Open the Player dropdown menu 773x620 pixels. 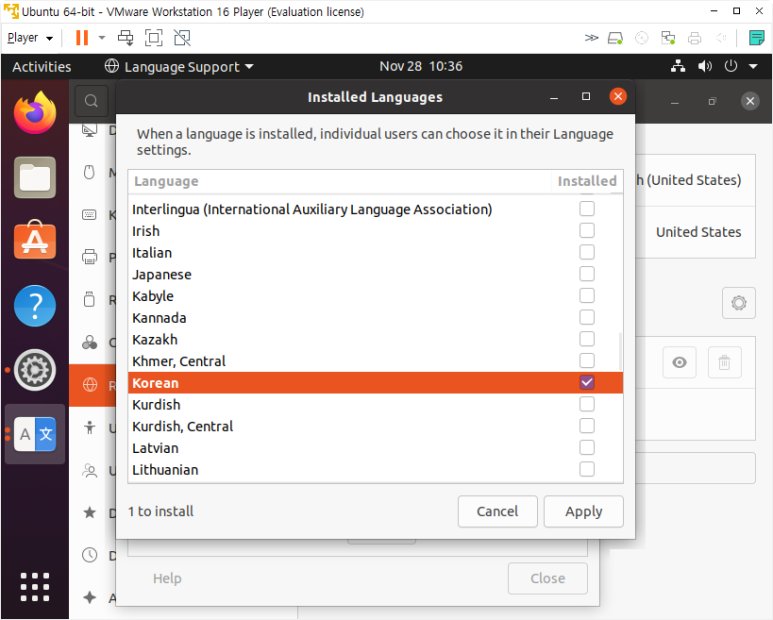click(30, 38)
